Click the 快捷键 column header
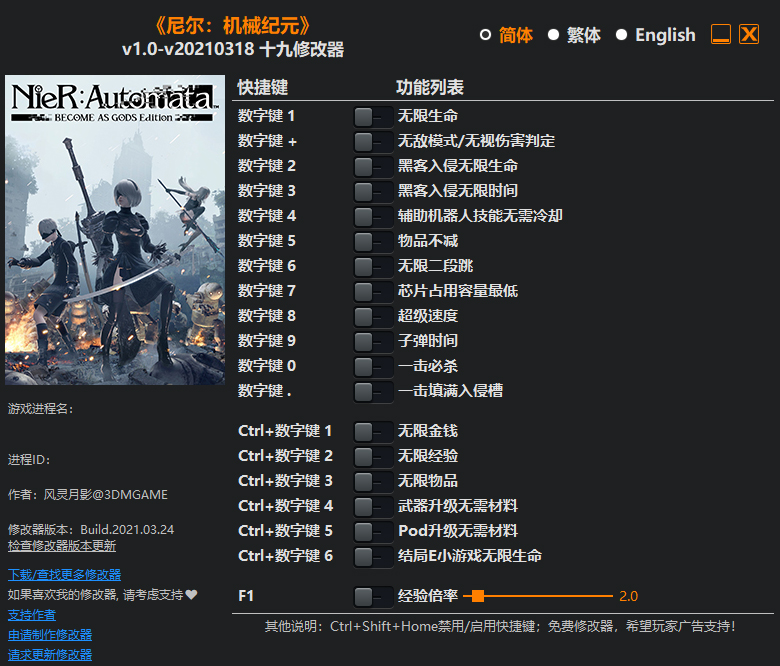The image size is (780, 666). click(x=263, y=88)
